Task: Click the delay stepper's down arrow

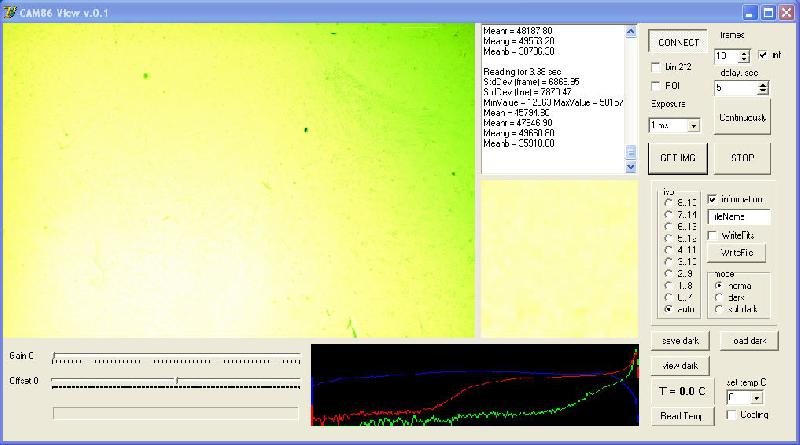Action: (763, 91)
